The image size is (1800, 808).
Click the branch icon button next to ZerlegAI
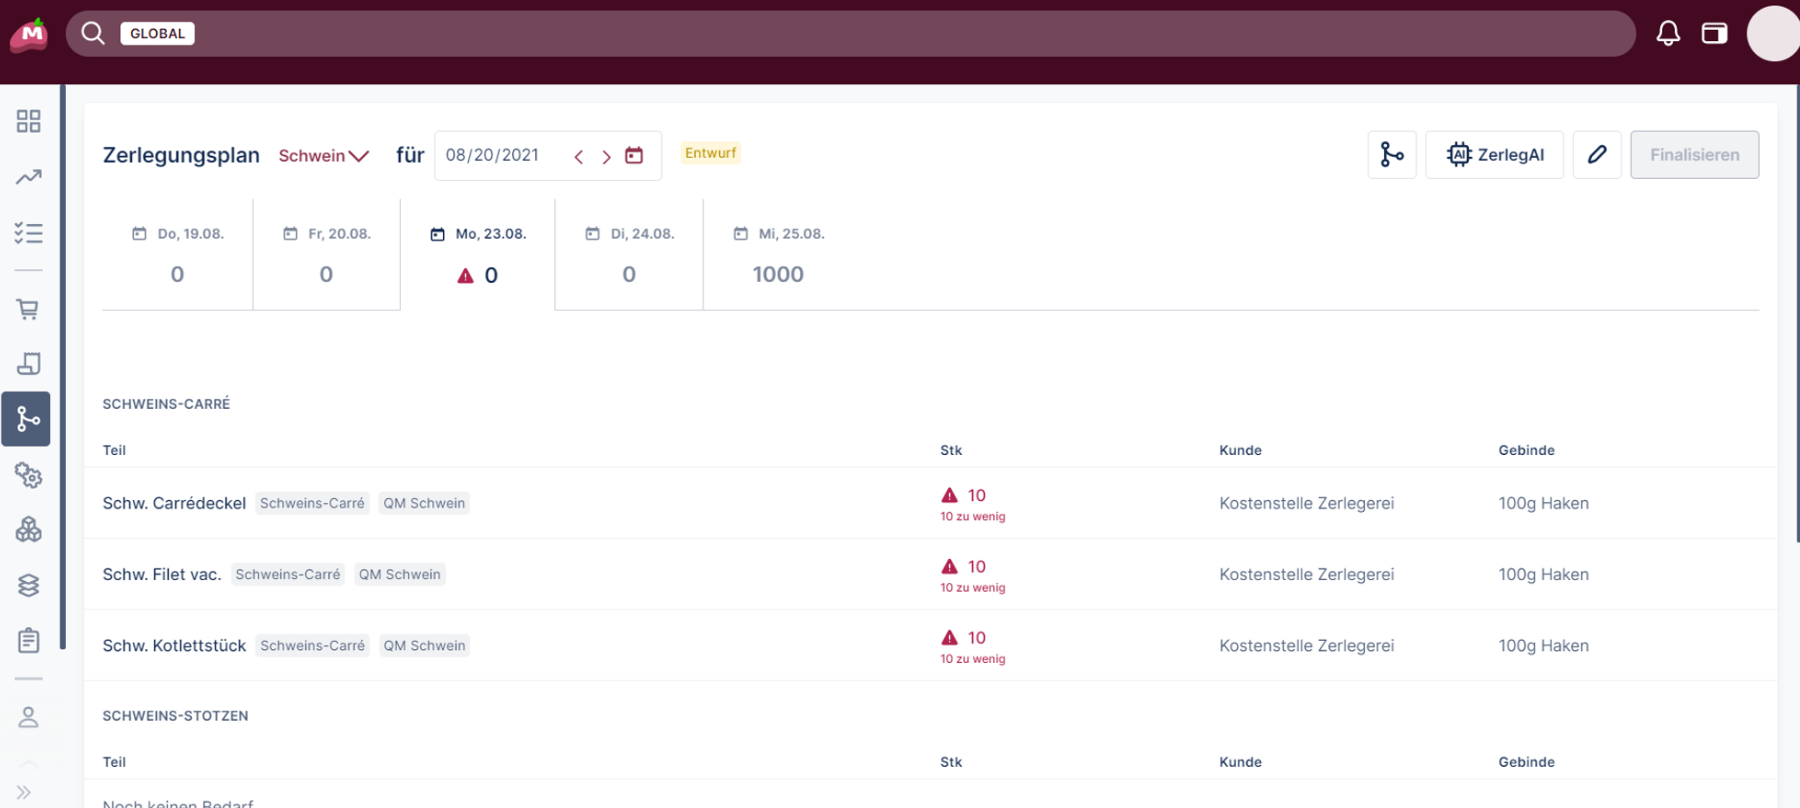[x=1391, y=155]
